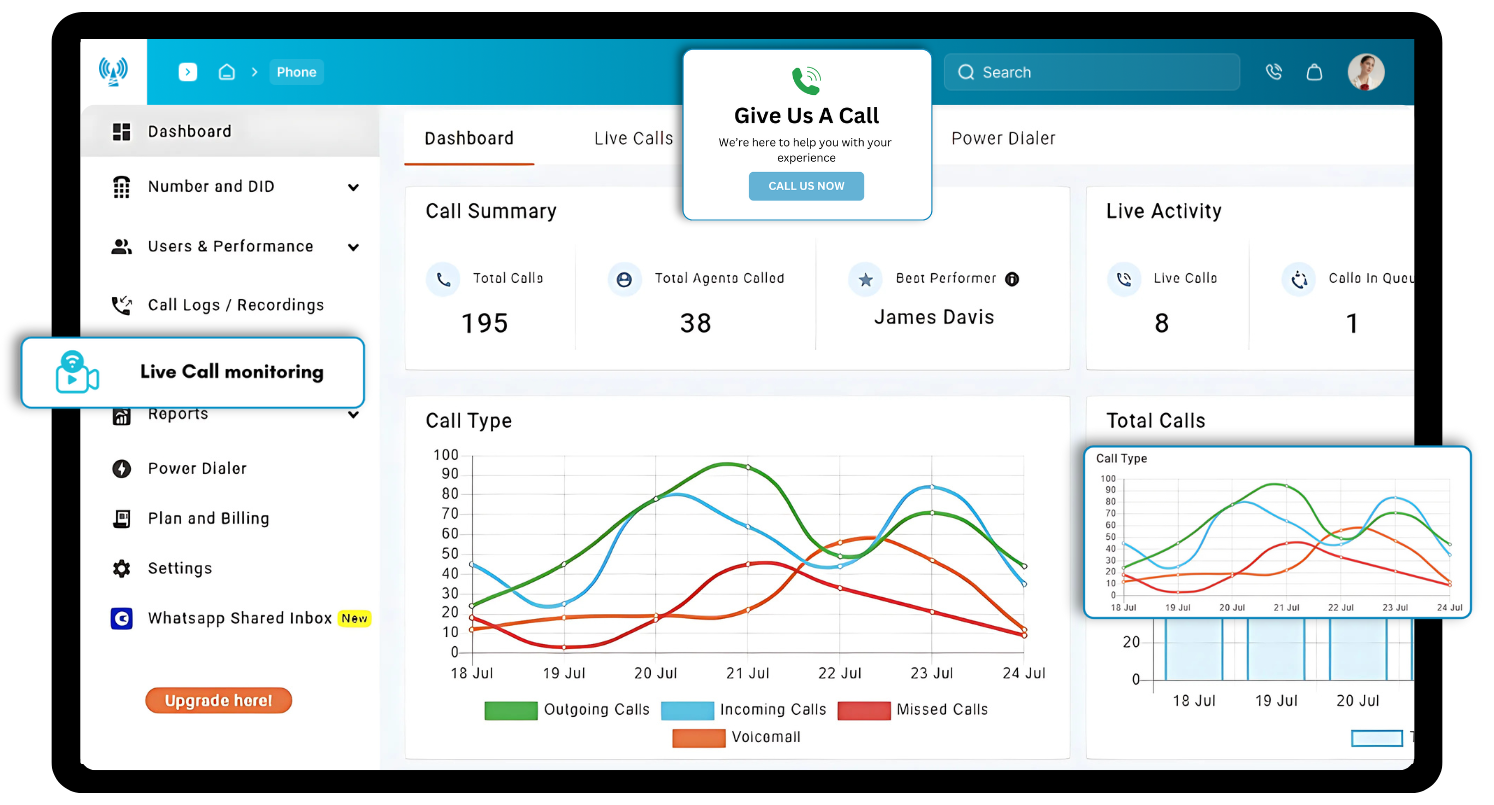Screen dimensions: 1494x805
Task: Switch to the Power Dialer tab
Action: [1003, 138]
